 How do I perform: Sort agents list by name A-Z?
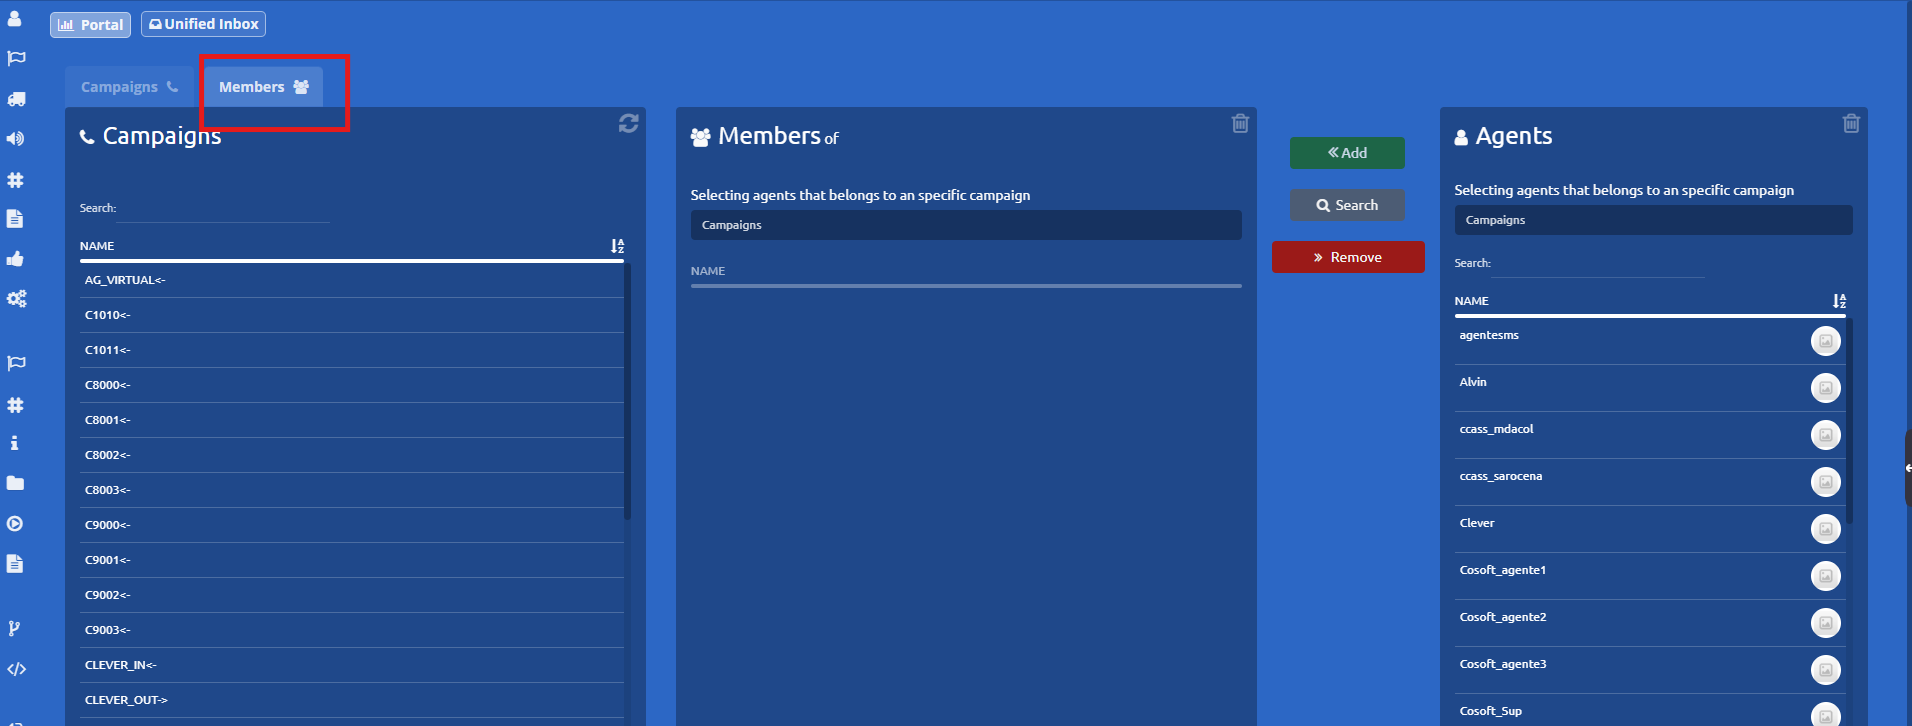tap(1839, 301)
